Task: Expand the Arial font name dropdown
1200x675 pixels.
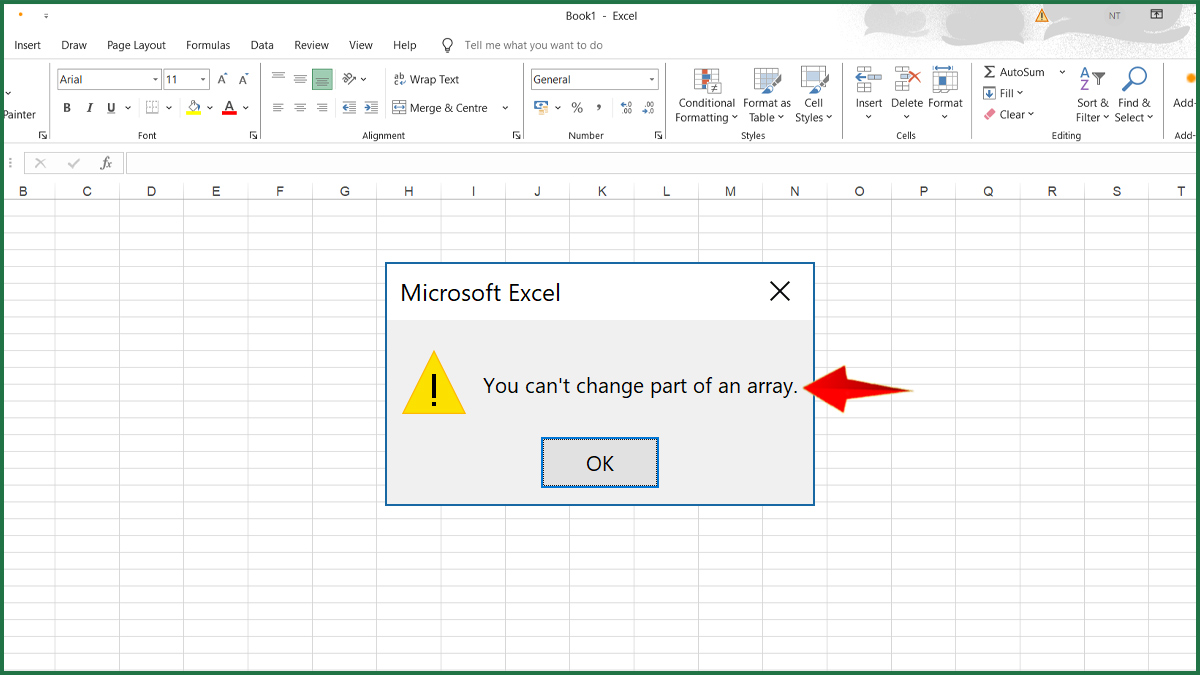Action: [155, 80]
